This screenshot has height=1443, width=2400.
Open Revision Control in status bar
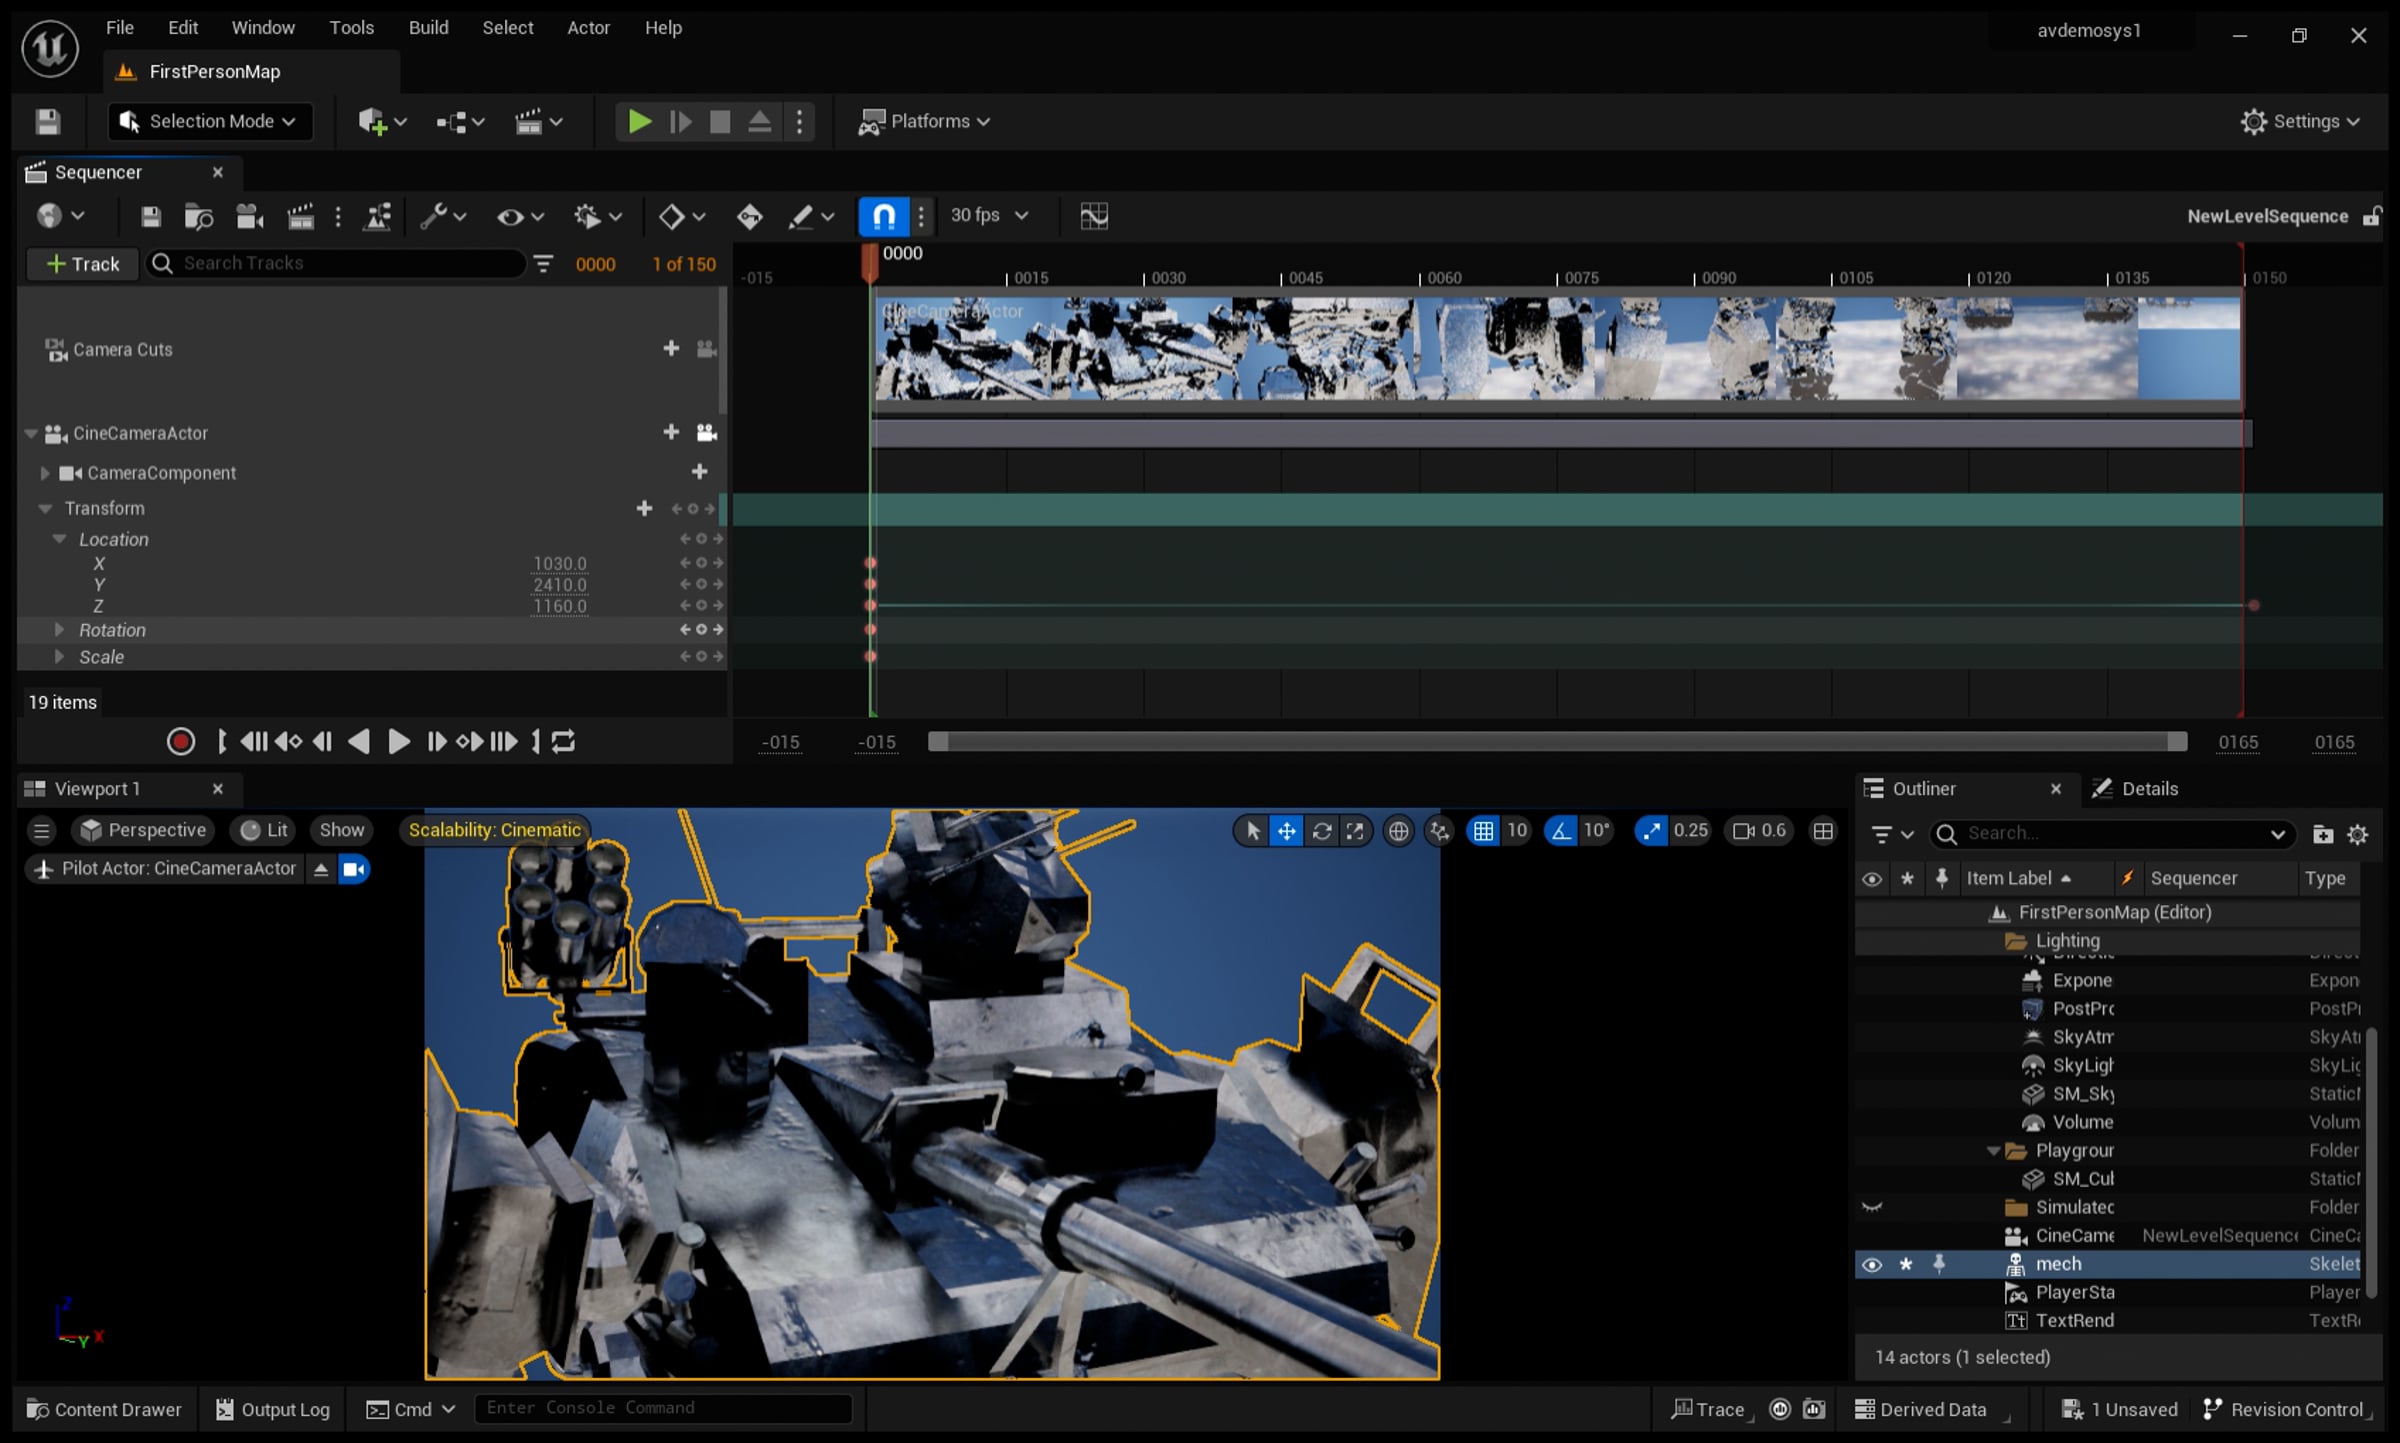tap(2285, 1409)
